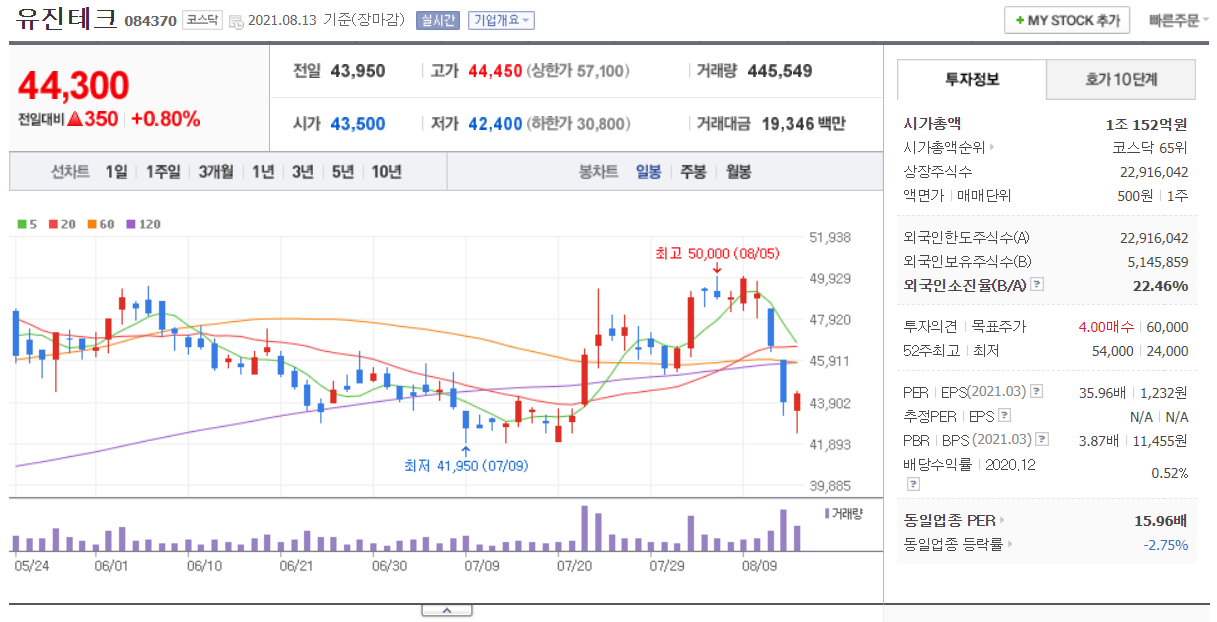
Task: Click the orange 60-day moving average legend
Action: click(x=101, y=224)
